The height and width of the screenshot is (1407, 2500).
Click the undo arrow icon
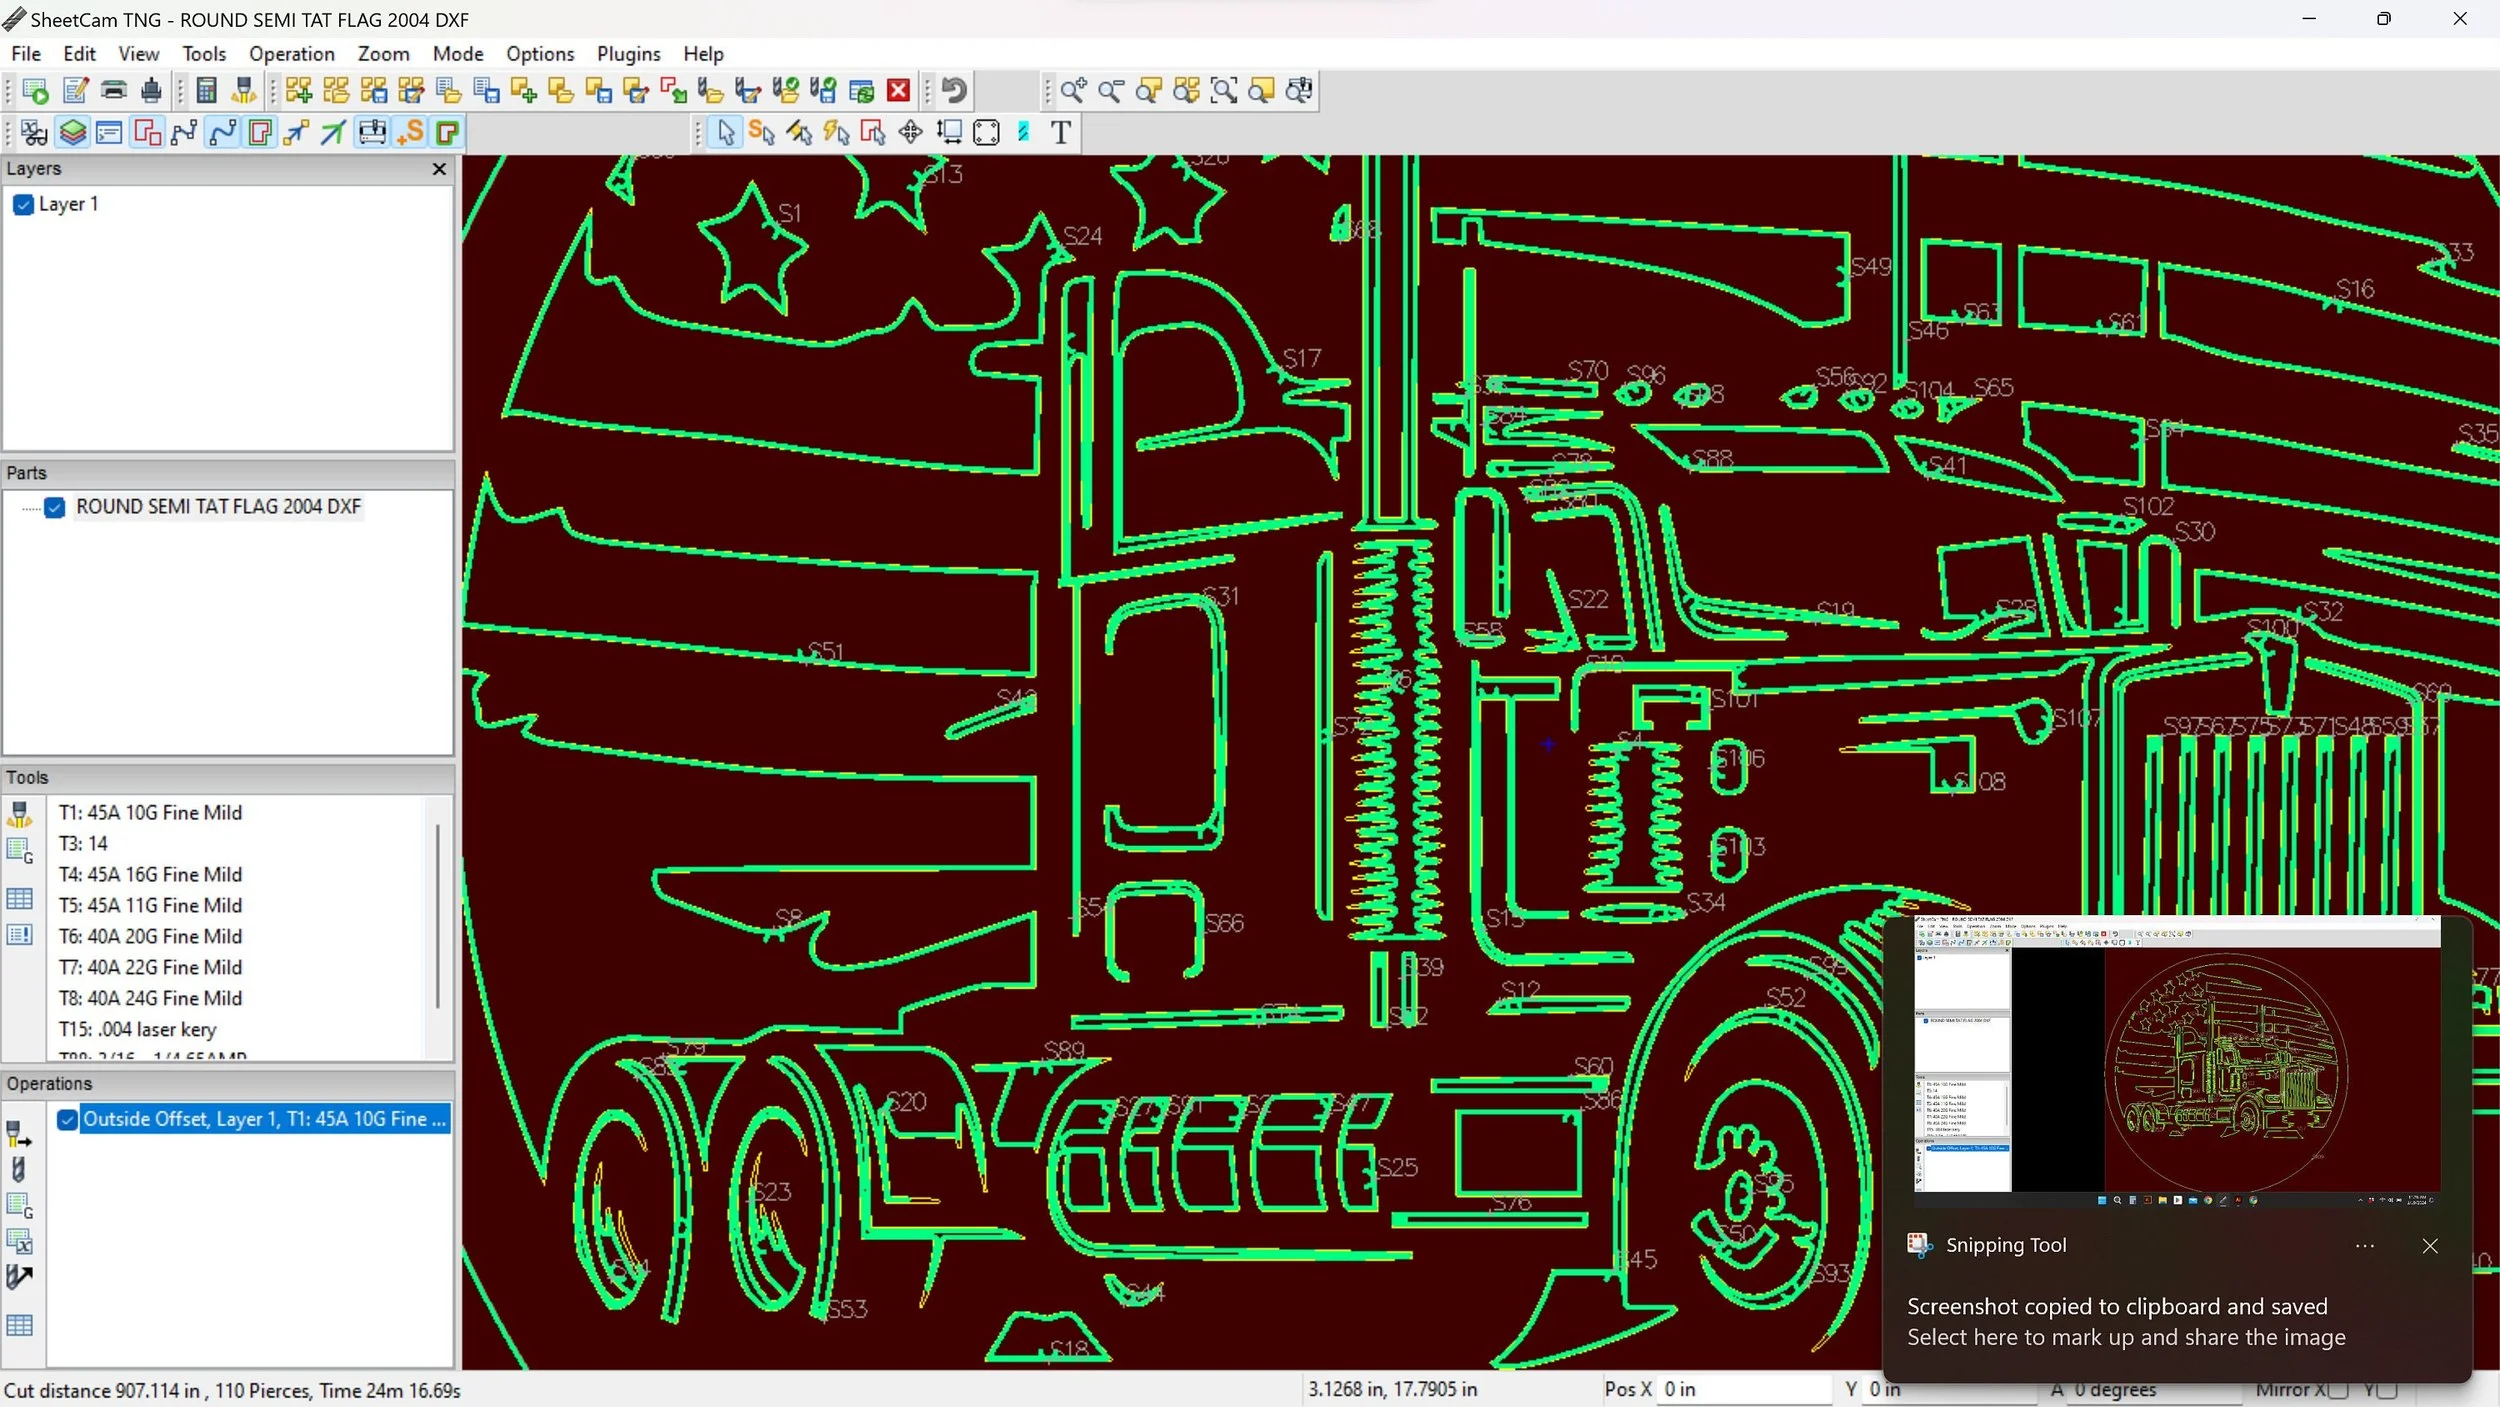click(954, 91)
